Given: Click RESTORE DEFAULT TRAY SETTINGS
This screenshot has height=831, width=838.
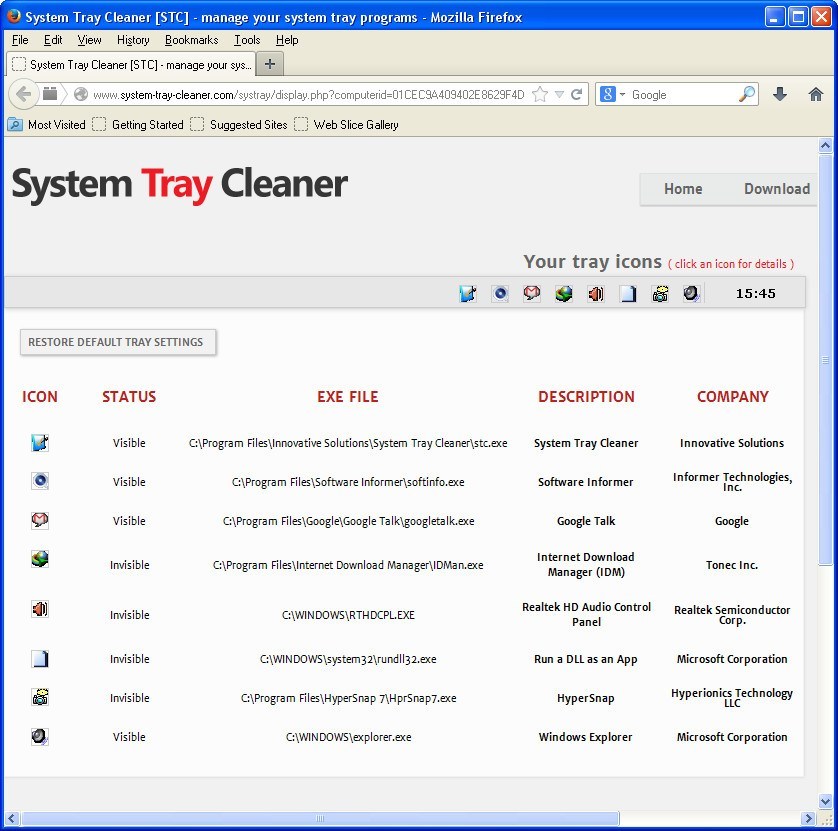Looking at the screenshot, I should pos(117,341).
